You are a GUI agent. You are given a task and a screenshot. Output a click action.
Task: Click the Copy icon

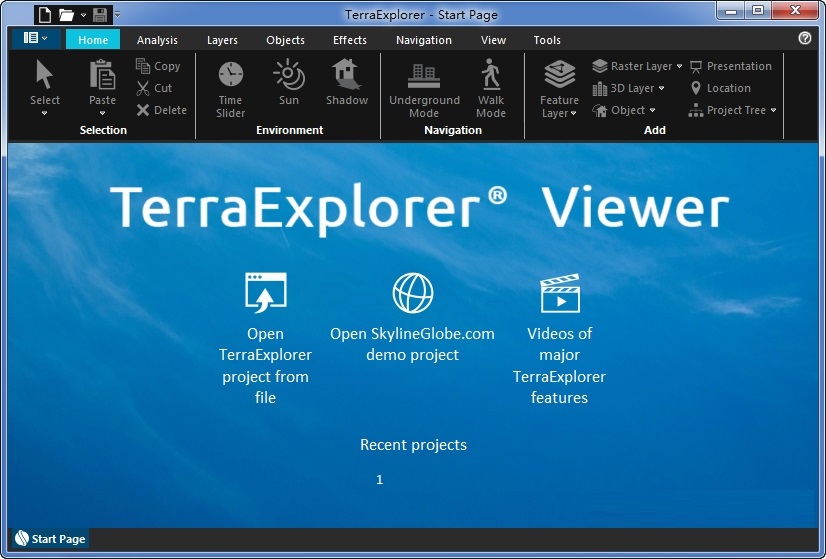coord(142,66)
